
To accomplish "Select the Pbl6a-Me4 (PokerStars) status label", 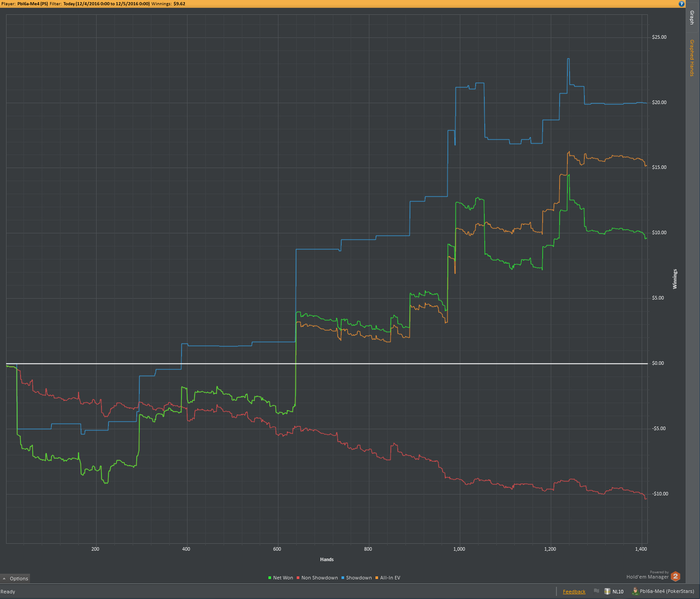I will (x=667, y=592).
